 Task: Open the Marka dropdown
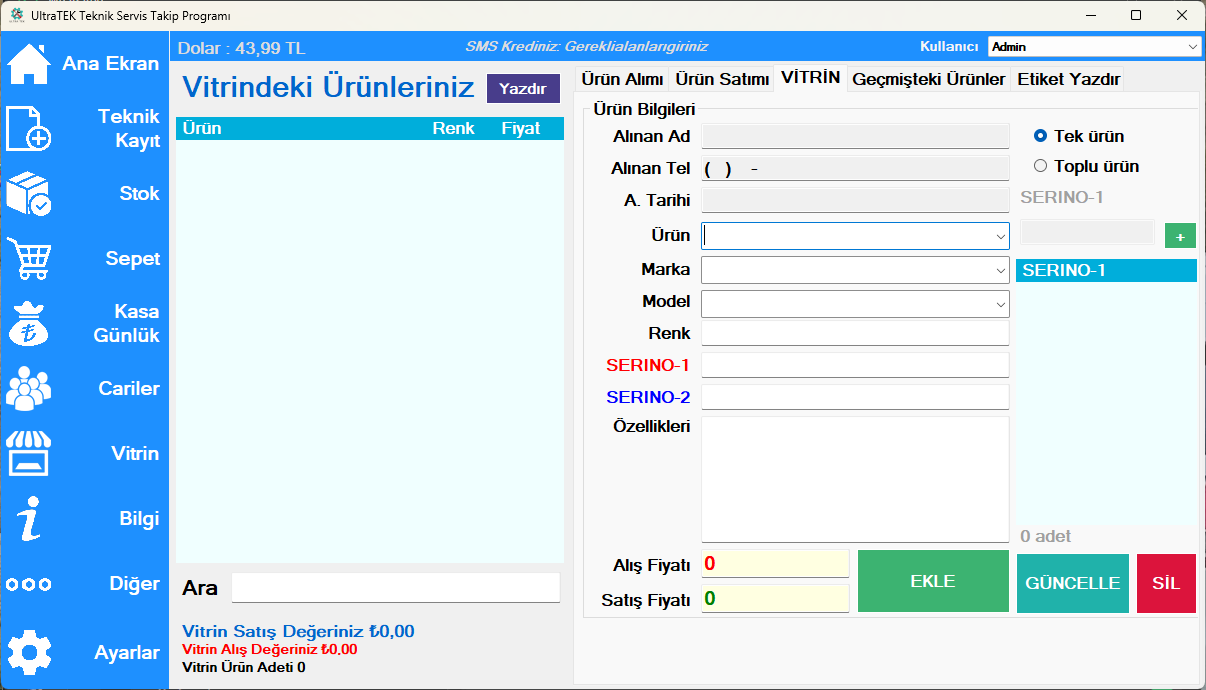pyautogui.click(x=1000, y=270)
